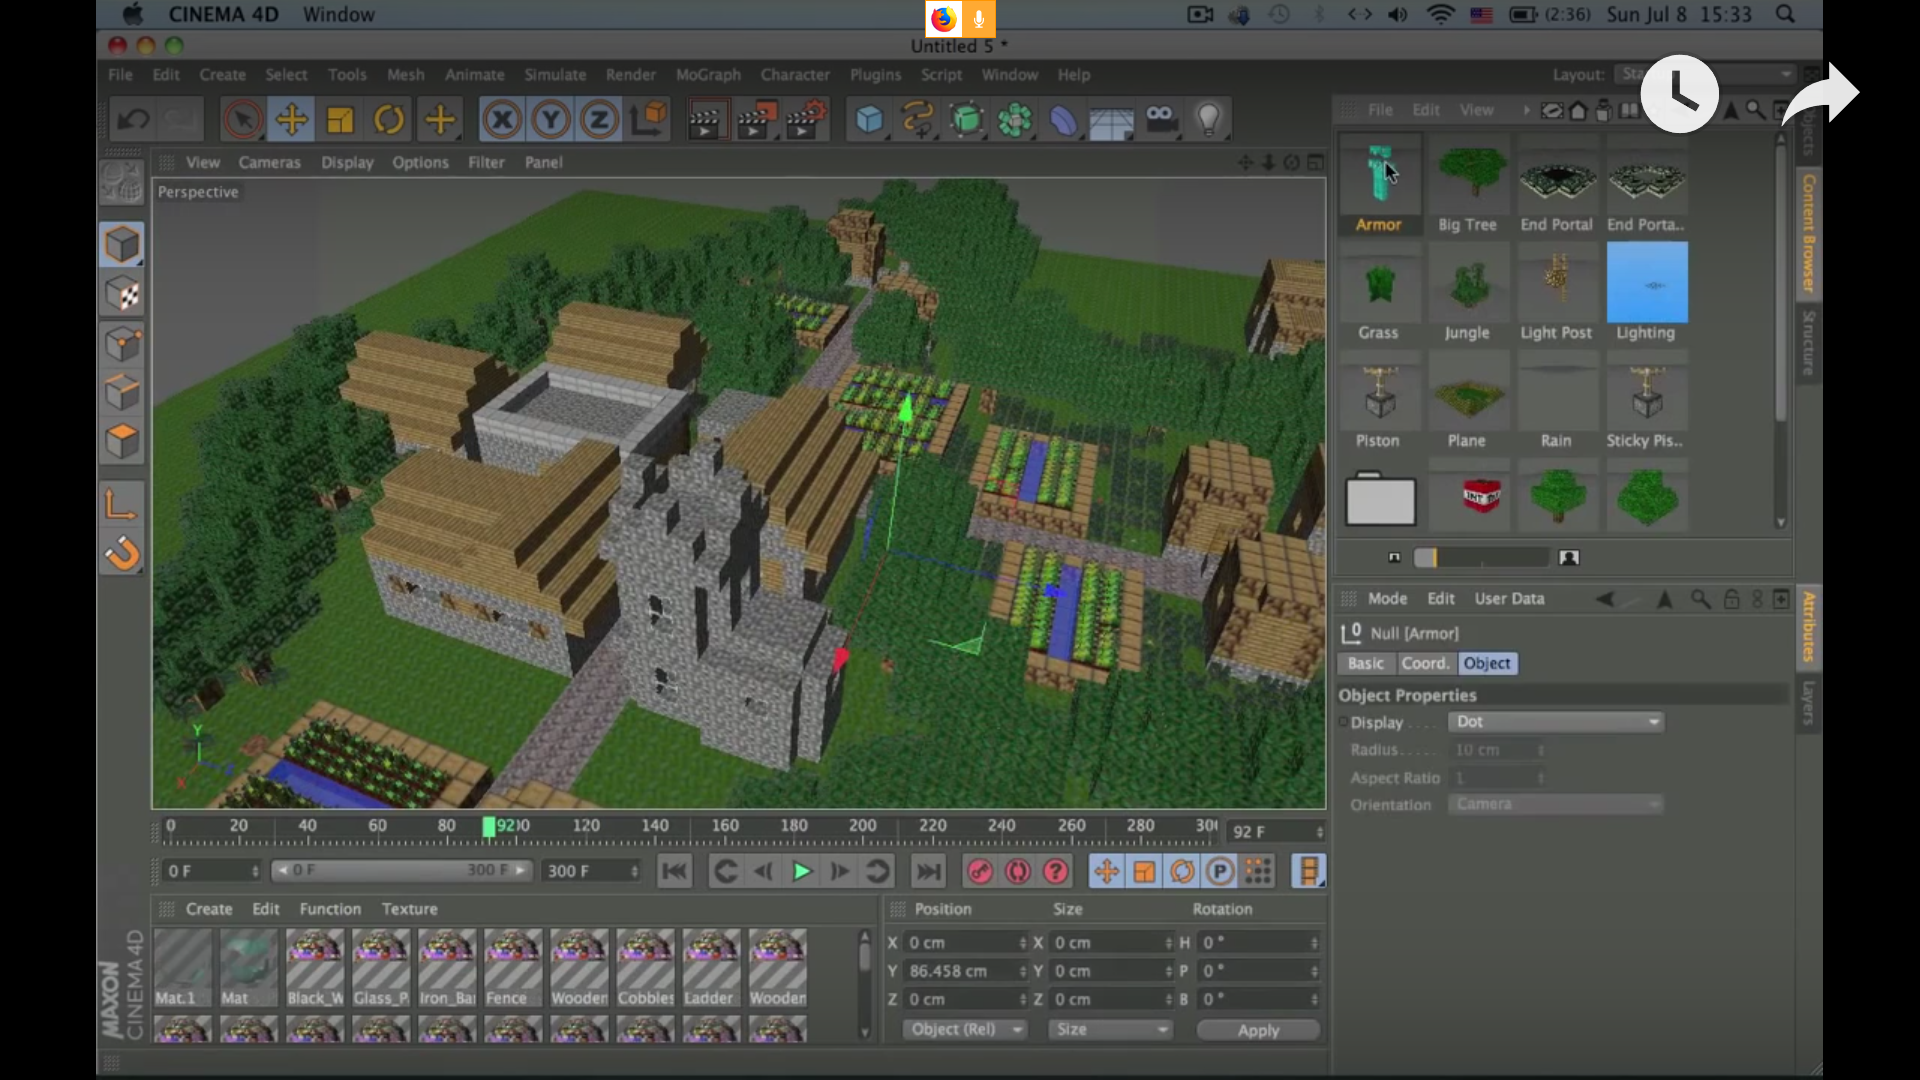This screenshot has height=1080, width=1920.
Task: Click the X position stepper arrows
Action: (x=1023, y=943)
